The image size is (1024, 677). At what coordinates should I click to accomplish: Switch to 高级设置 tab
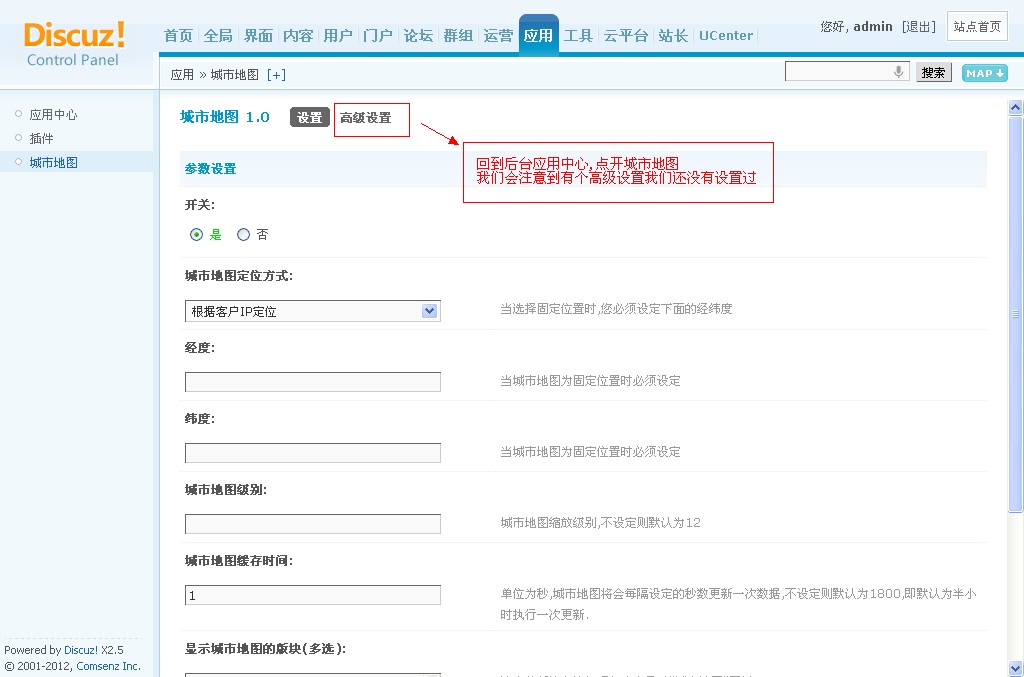(x=366, y=118)
